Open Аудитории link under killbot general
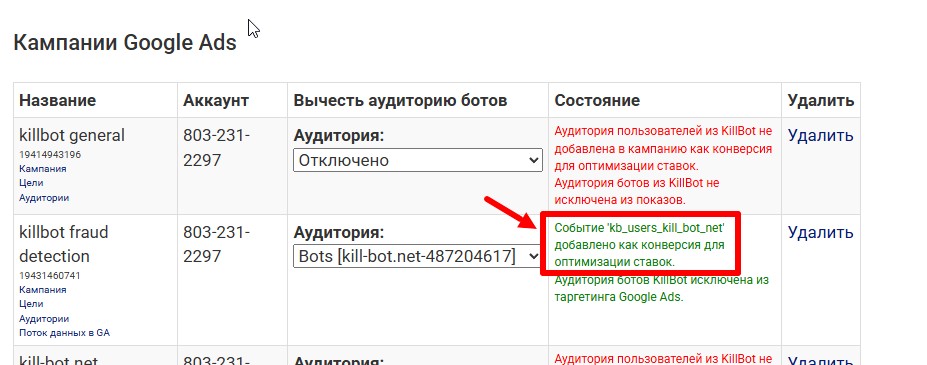Screen dimensions: 927x365 (x=44, y=198)
